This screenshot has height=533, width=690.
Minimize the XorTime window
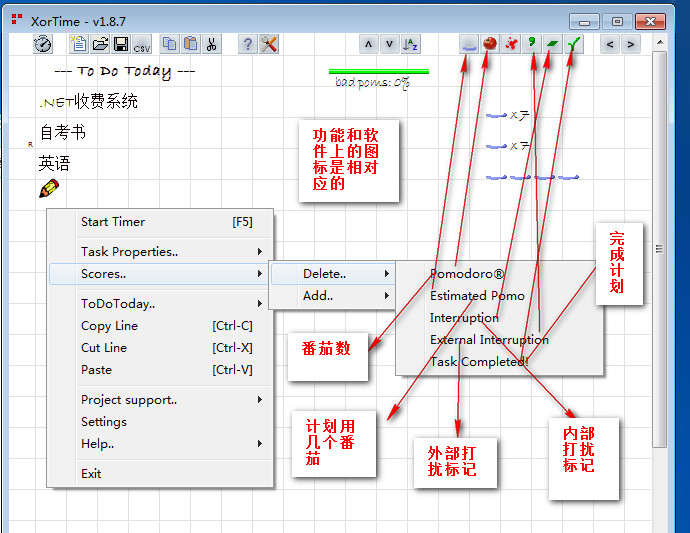point(584,22)
